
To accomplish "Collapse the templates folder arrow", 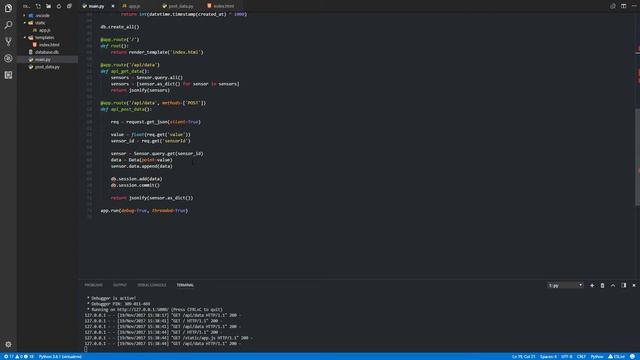I will (x=24, y=38).
